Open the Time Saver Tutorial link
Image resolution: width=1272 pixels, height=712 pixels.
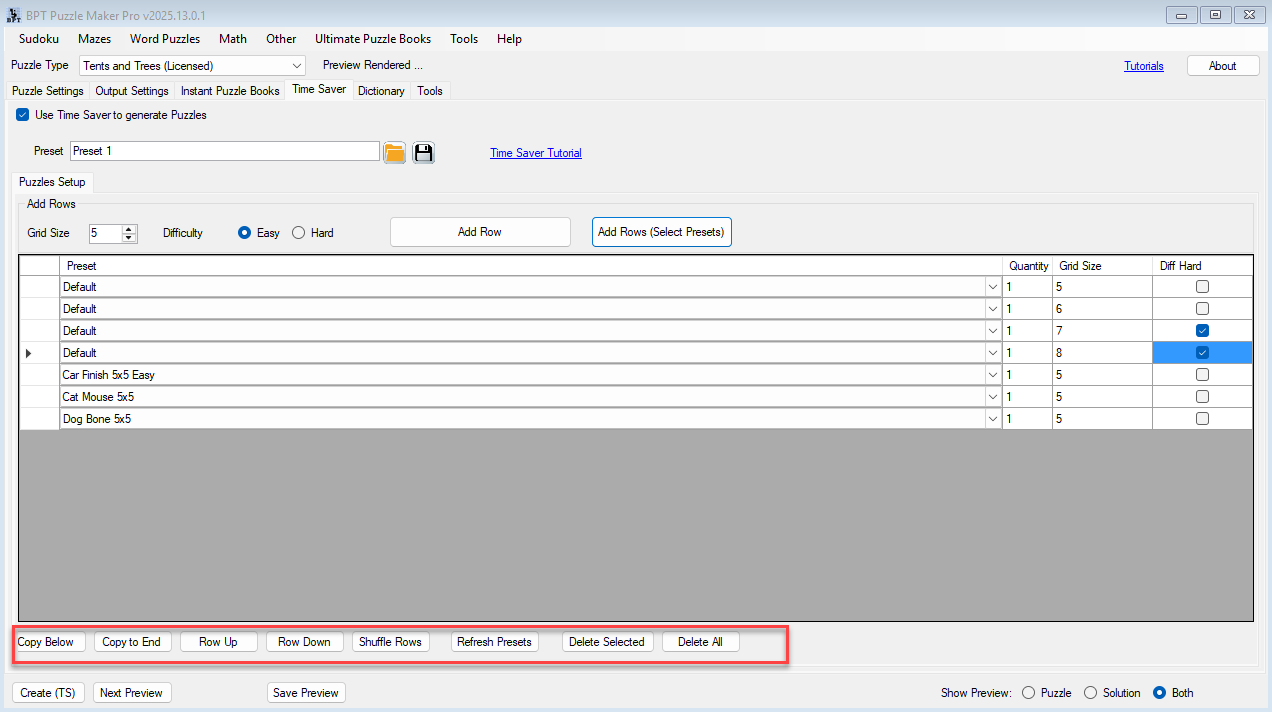536,153
